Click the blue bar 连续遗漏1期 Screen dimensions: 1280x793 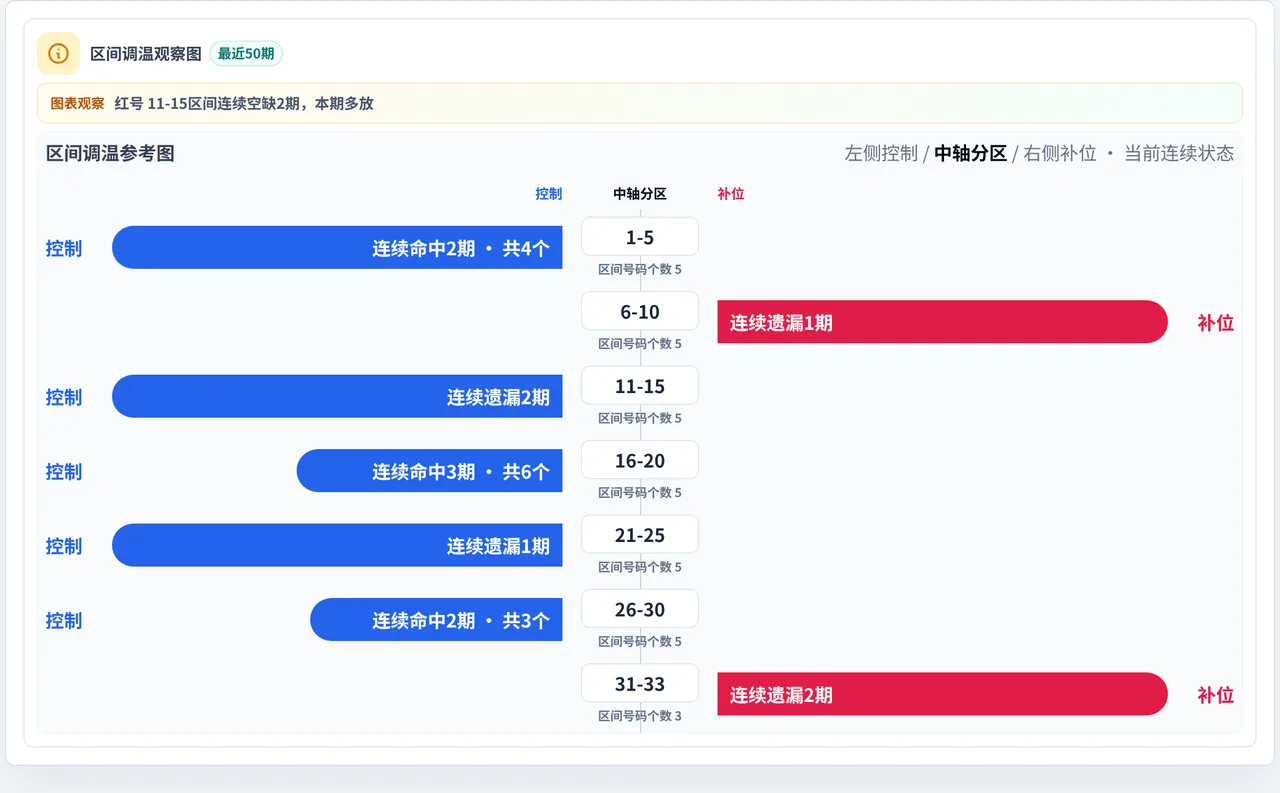(x=337, y=545)
